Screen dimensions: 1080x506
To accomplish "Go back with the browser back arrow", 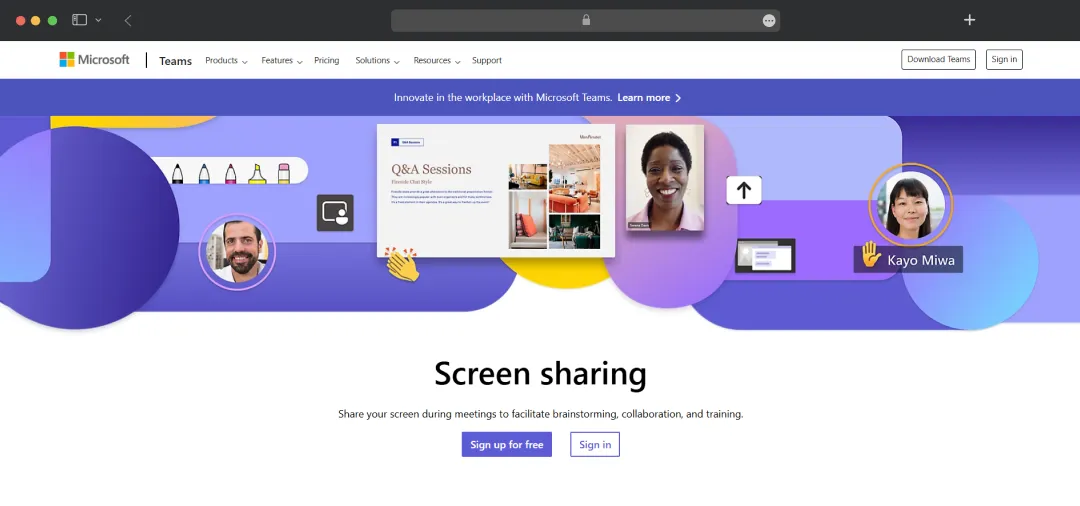I will click(x=128, y=21).
